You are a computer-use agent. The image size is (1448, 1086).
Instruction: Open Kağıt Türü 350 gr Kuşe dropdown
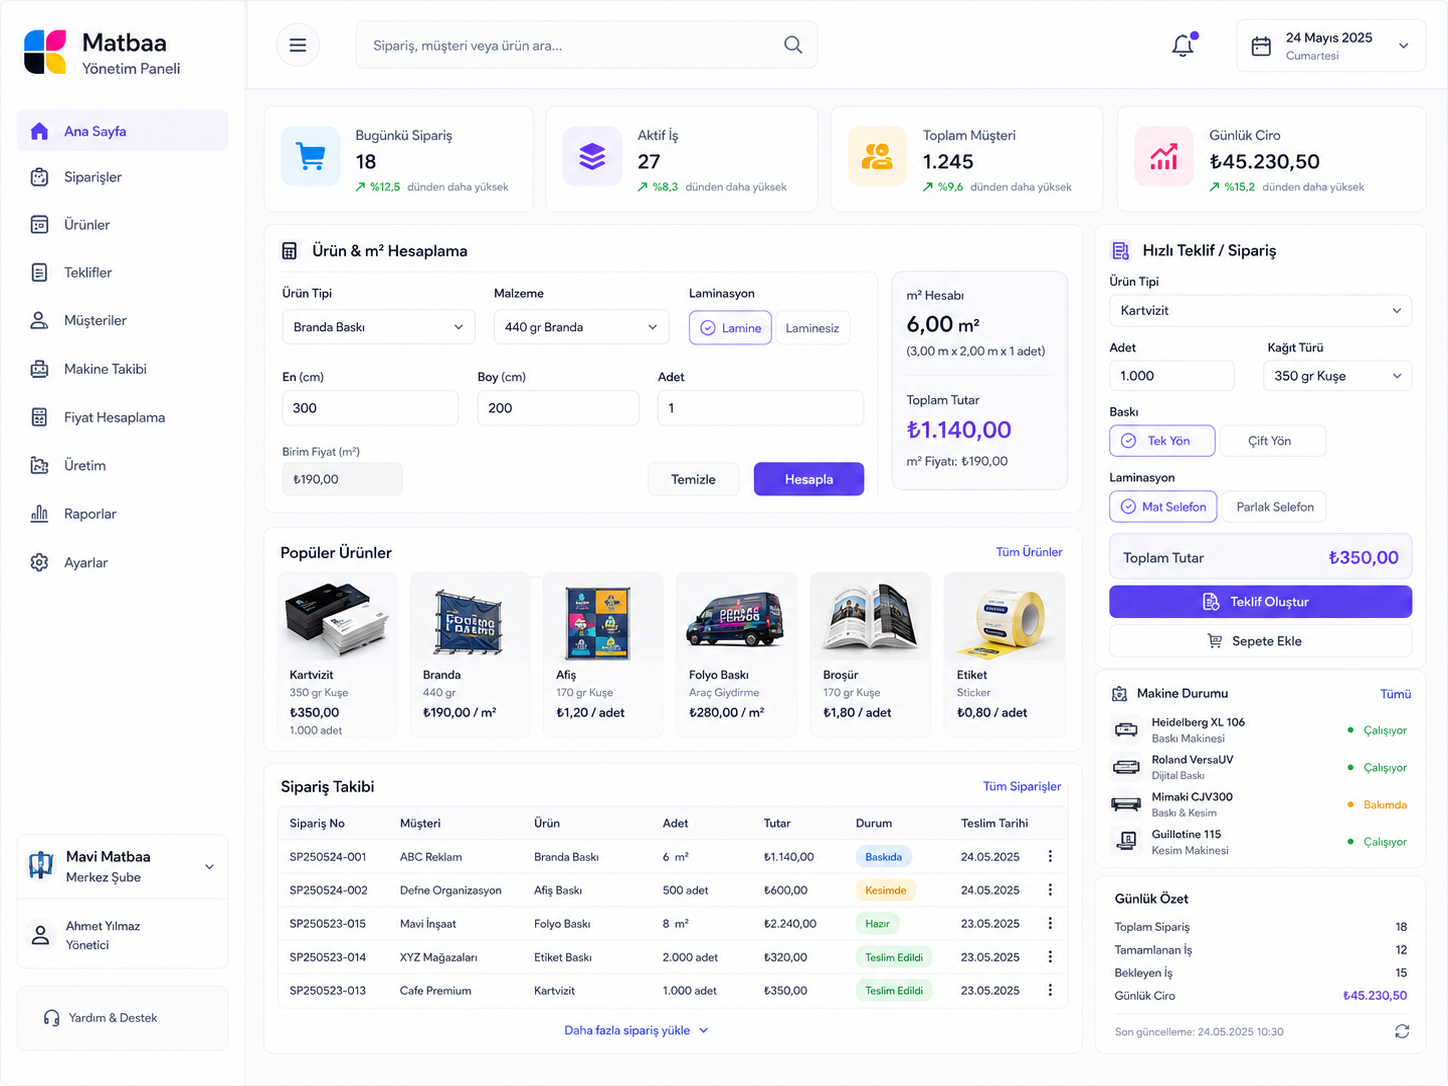pyautogui.click(x=1337, y=376)
